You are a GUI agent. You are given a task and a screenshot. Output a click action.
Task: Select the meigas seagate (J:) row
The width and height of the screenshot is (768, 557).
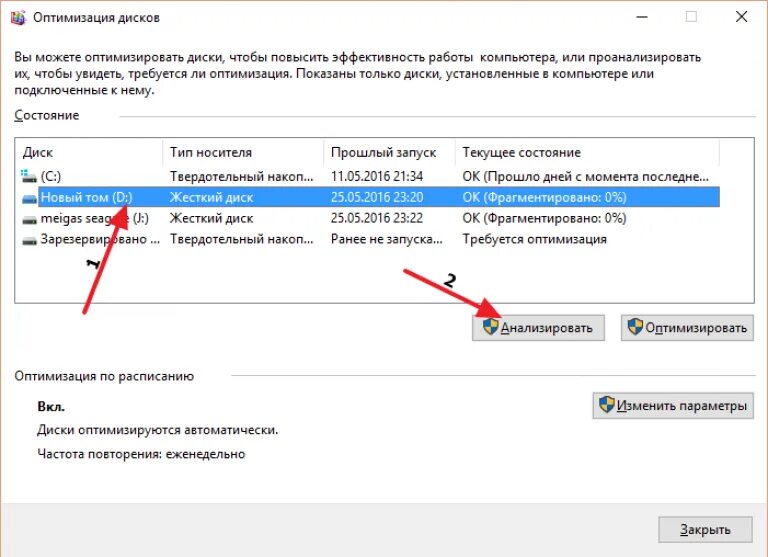pos(370,218)
